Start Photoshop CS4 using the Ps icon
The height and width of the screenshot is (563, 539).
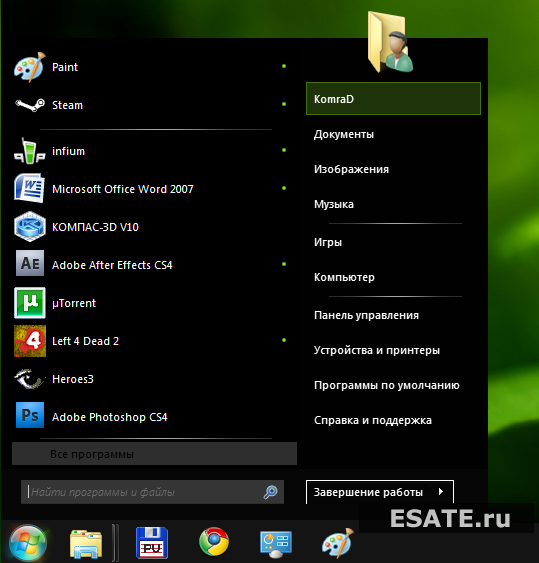point(30,415)
